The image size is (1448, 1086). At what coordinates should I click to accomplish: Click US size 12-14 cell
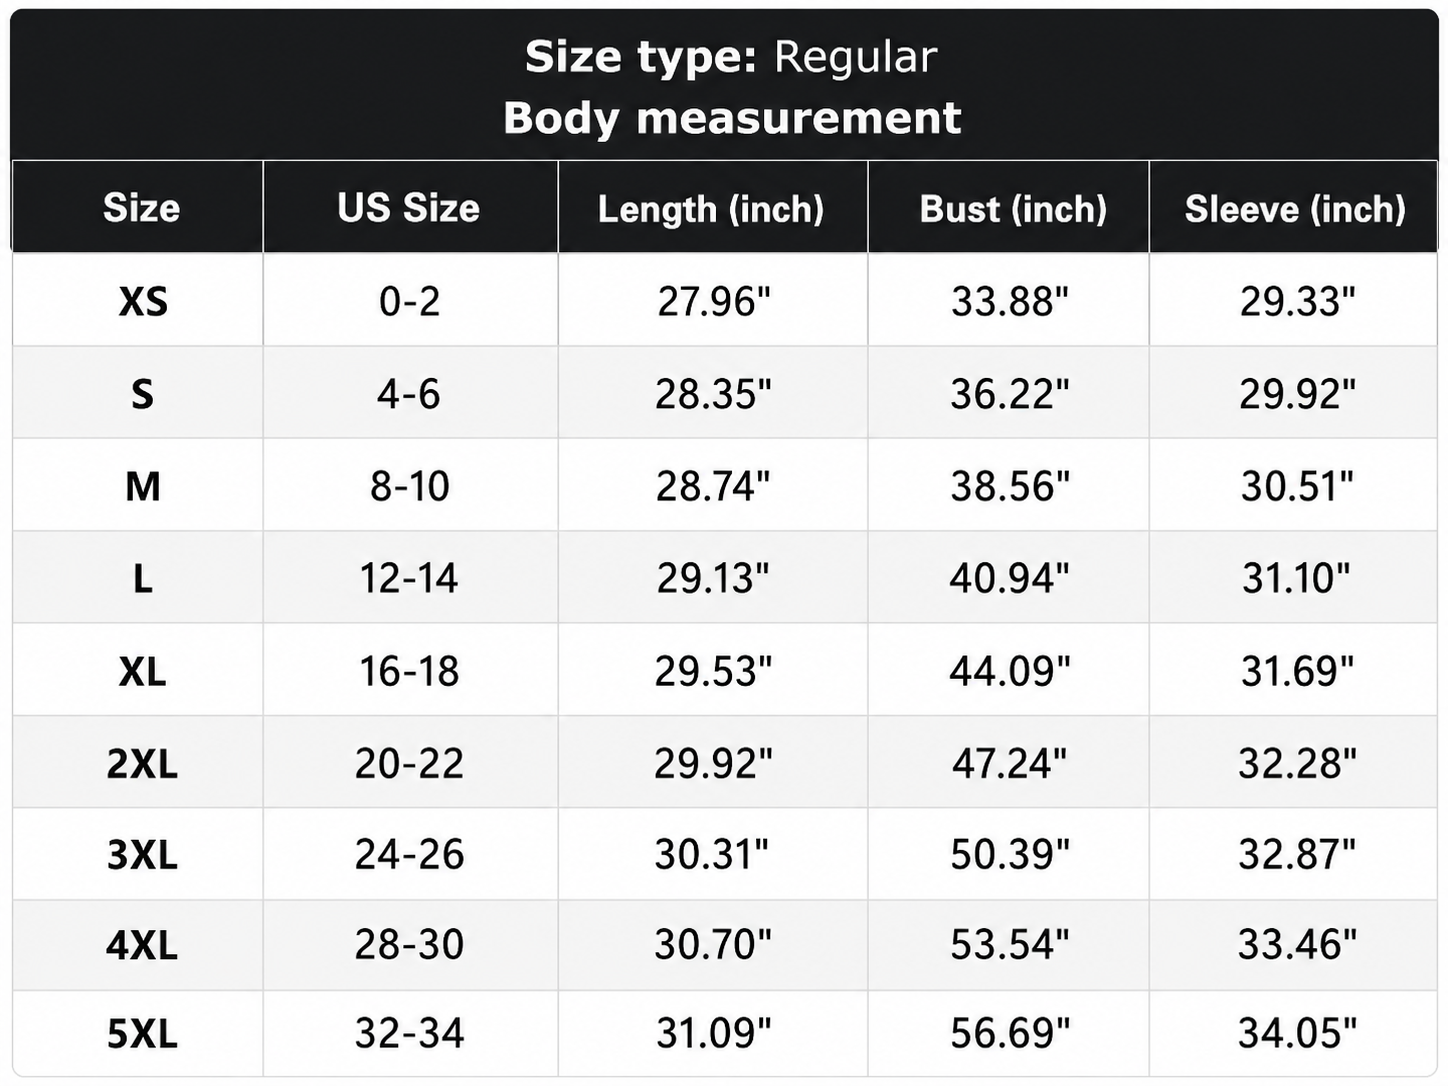(x=409, y=578)
